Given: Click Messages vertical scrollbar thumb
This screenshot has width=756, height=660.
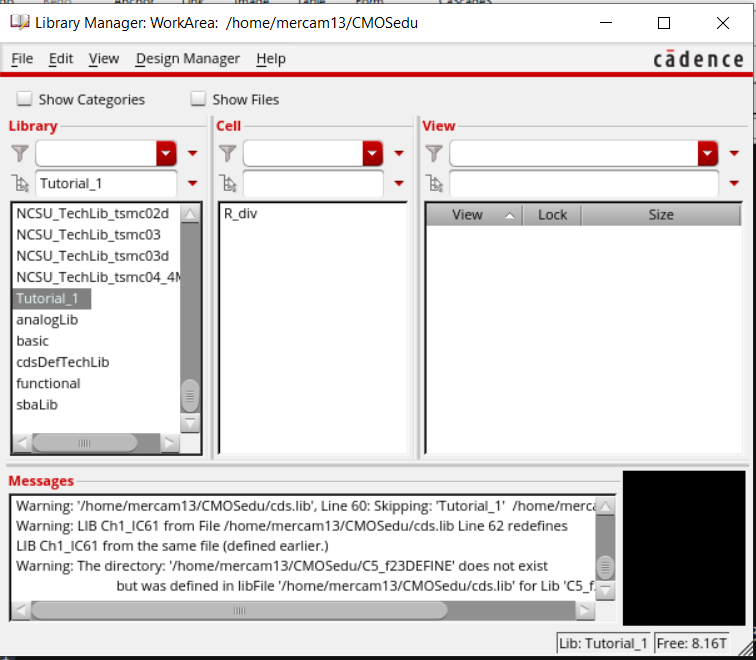Looking at the screenshot, I should [605, 567].
